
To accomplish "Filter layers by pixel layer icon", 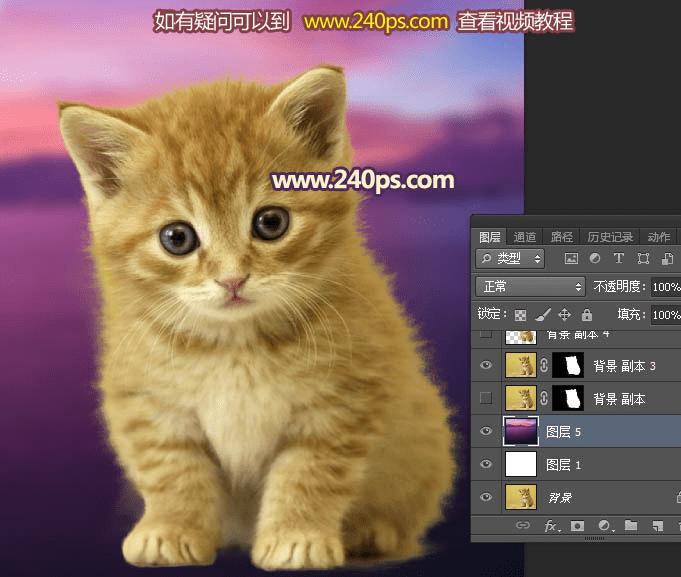I will click(571, 259).
